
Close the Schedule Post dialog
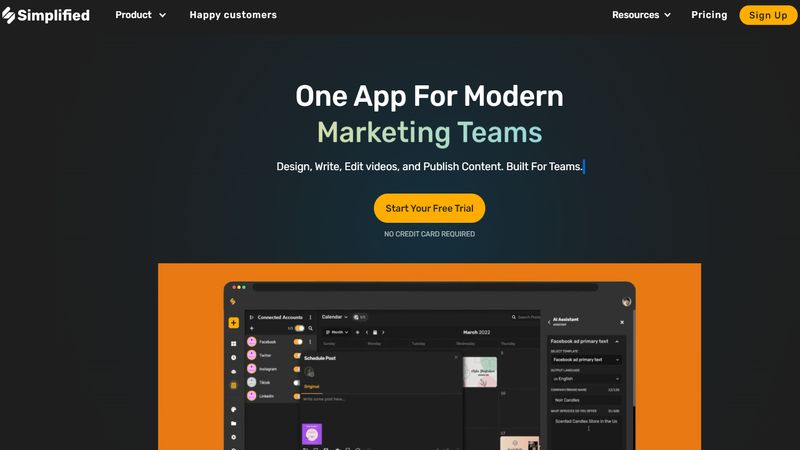456,357
